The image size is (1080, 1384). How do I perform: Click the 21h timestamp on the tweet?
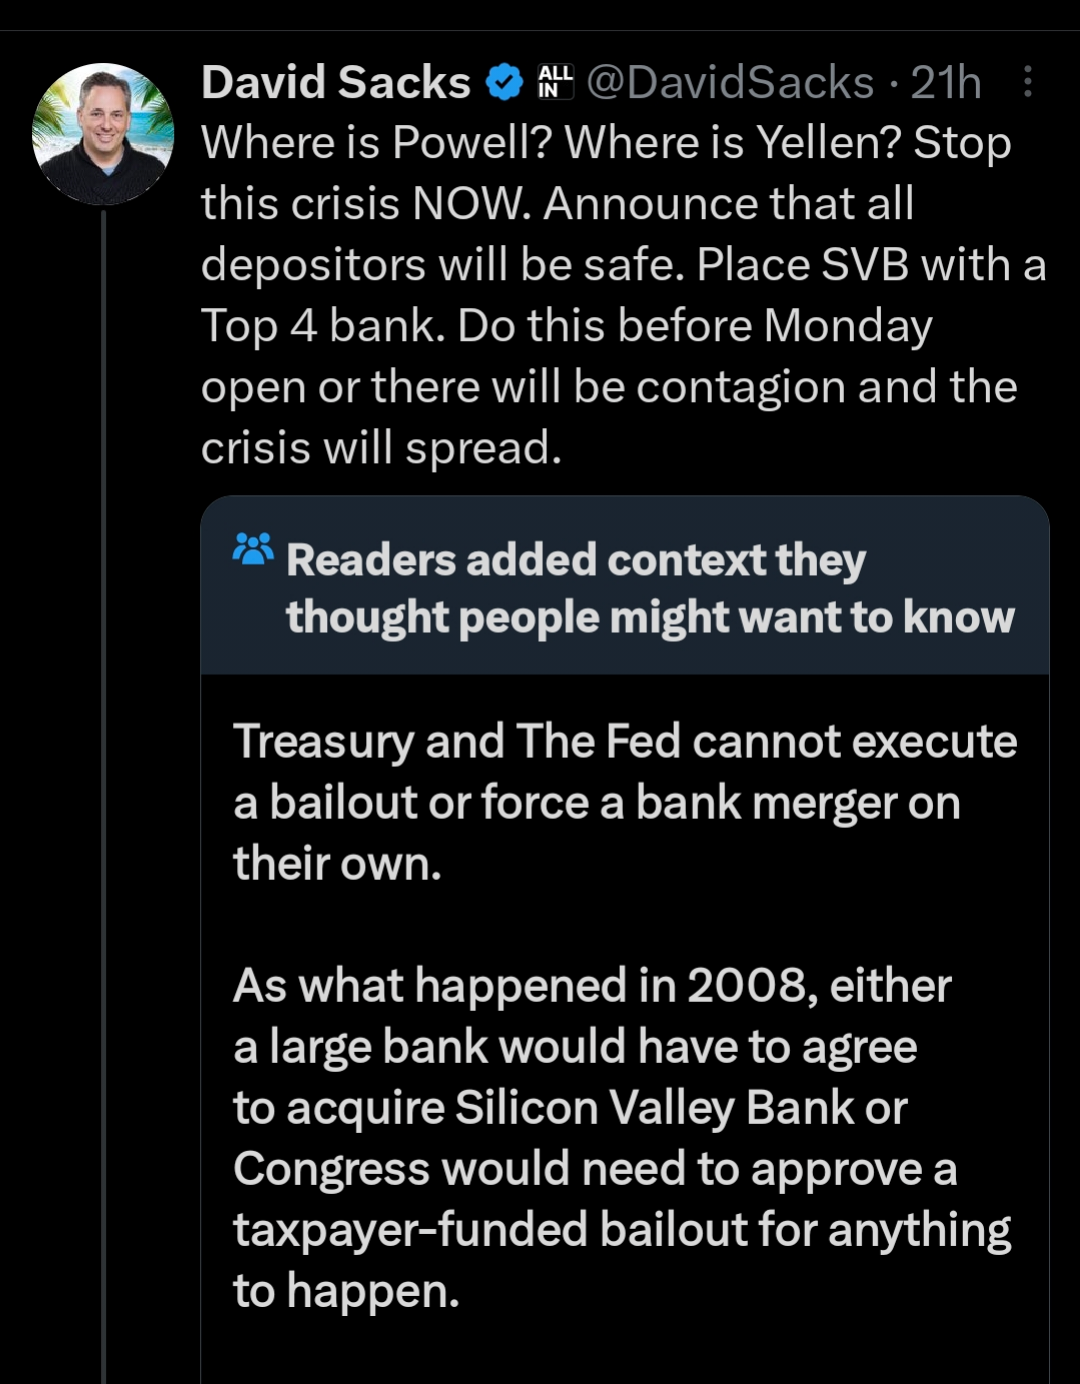[x=945, y=82]
